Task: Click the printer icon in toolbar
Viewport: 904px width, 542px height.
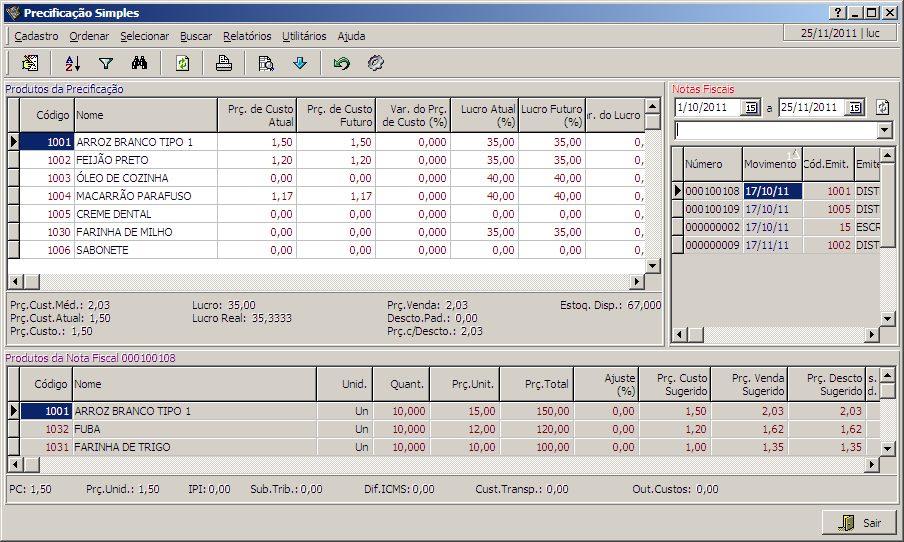Action: pos(224,63)
